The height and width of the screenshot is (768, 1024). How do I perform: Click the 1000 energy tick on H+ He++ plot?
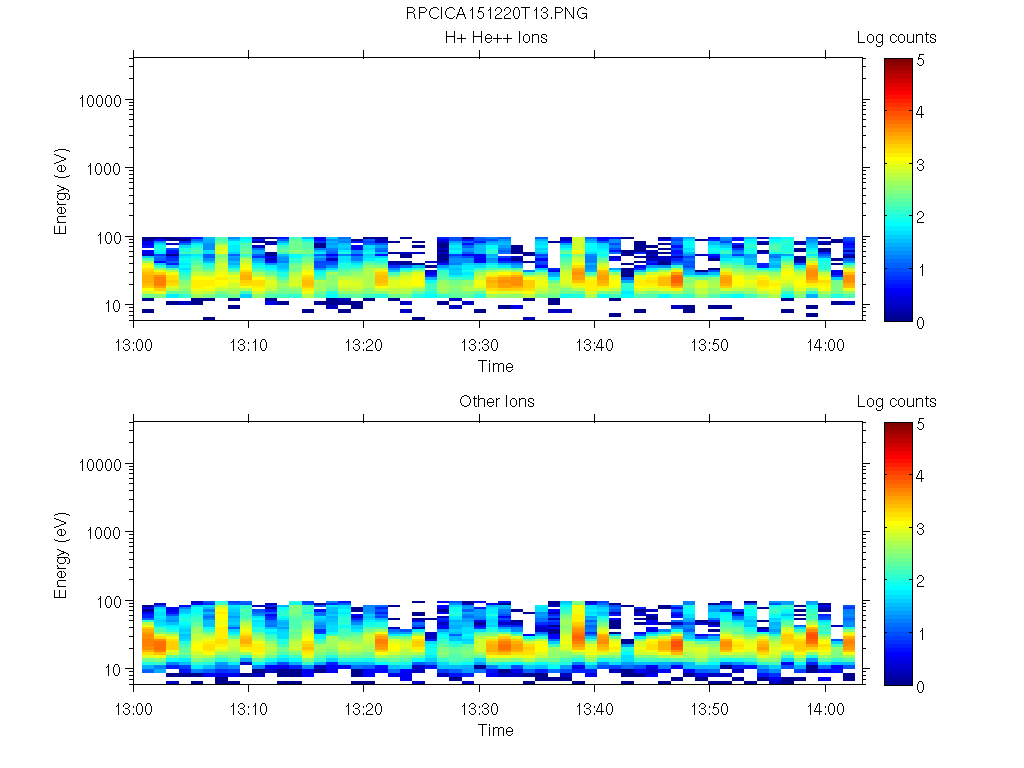click(x=104, y=169)
